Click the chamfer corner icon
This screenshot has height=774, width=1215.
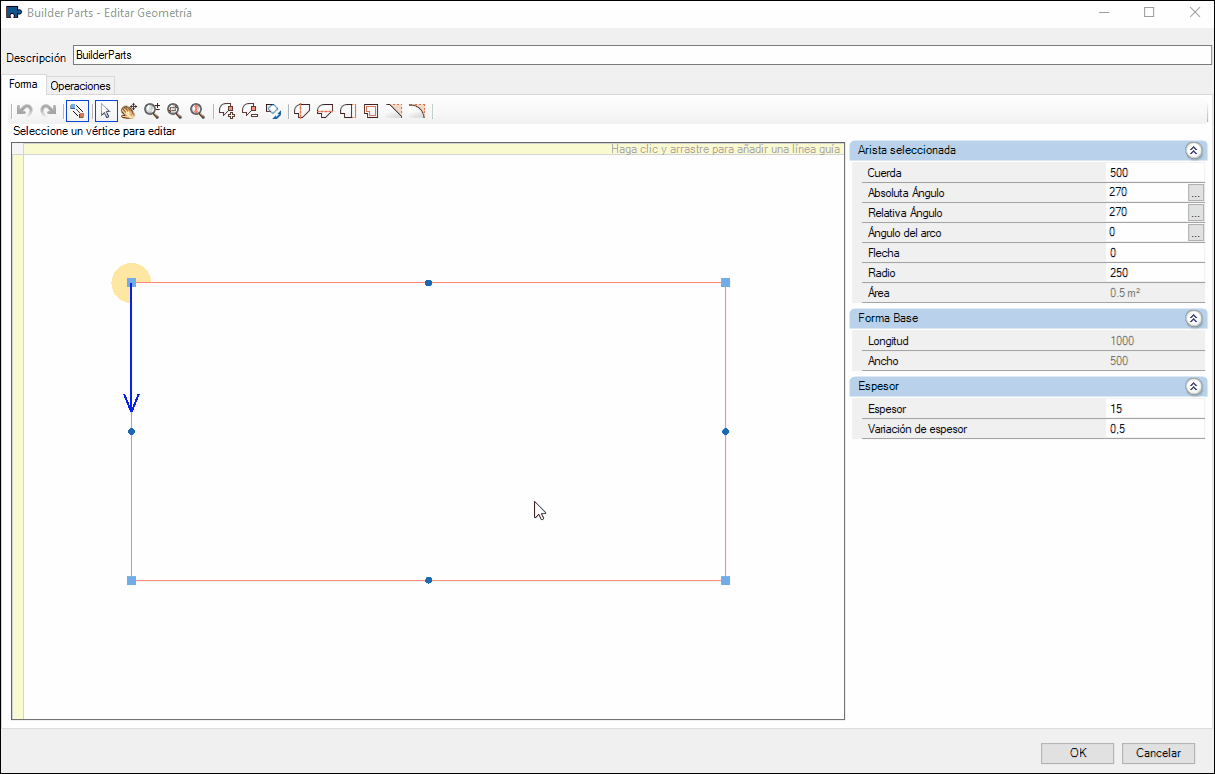[394, 111]
